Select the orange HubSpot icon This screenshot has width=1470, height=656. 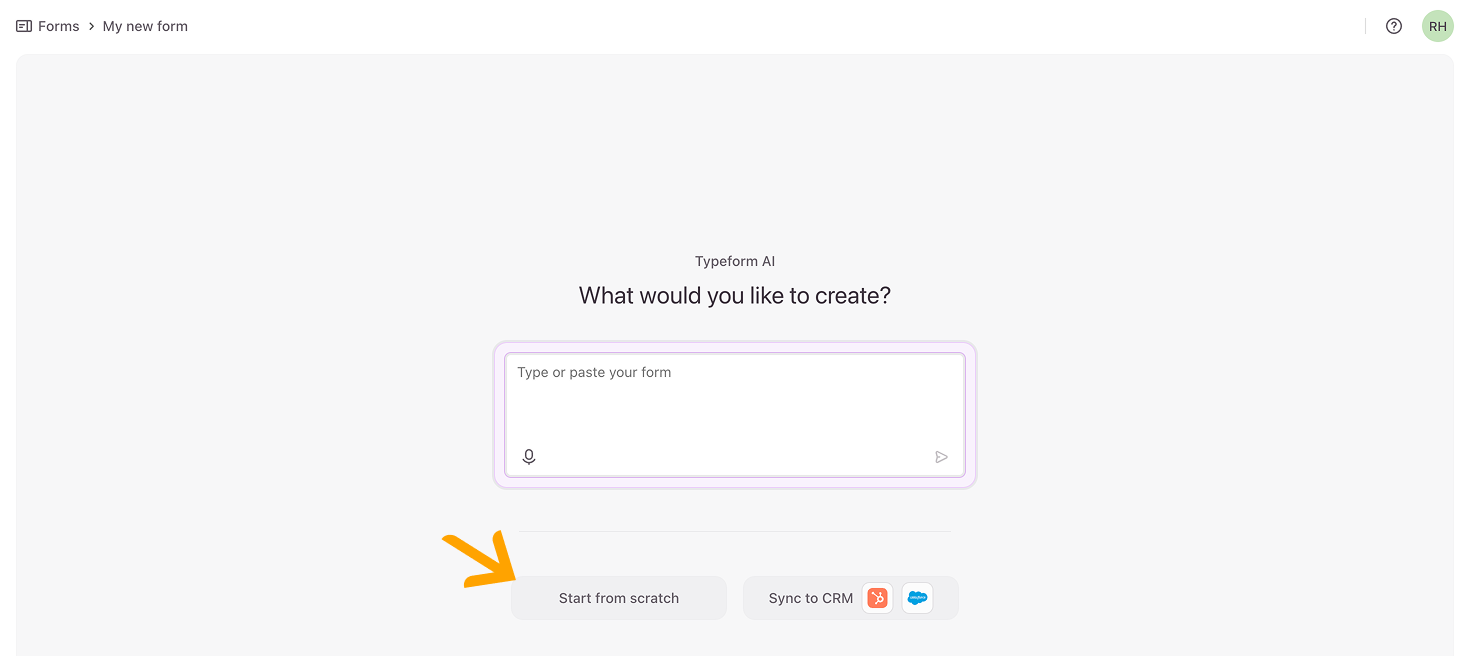point(877,598)
